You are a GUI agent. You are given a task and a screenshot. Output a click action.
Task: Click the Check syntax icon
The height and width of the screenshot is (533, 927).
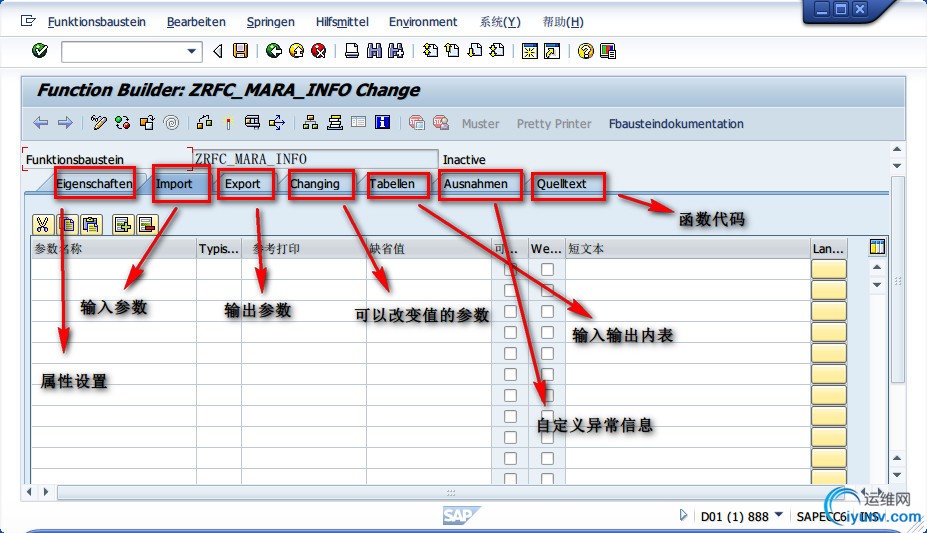pyautogui.click(x=205, y=122)
